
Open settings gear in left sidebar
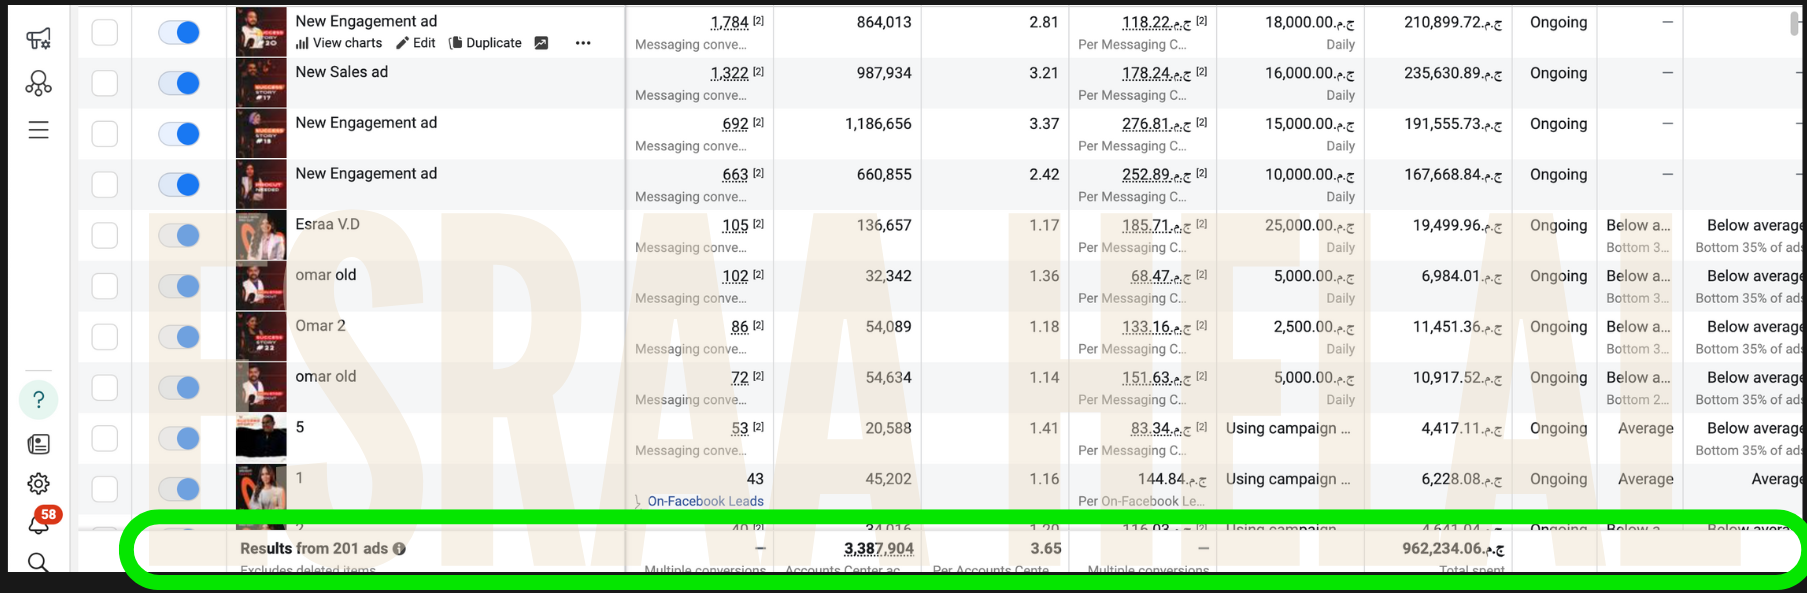[38, 484]
